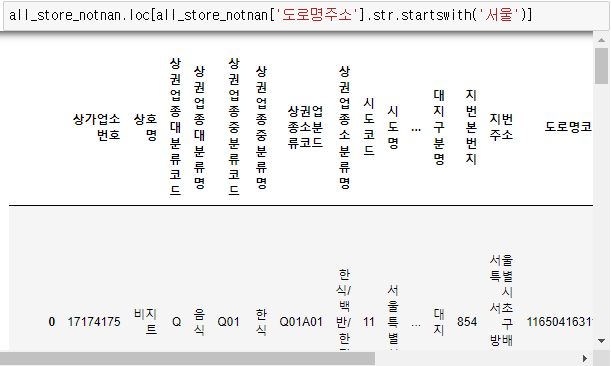Click the 도로명코드 cell starting '116504163'

pos(560,322)
